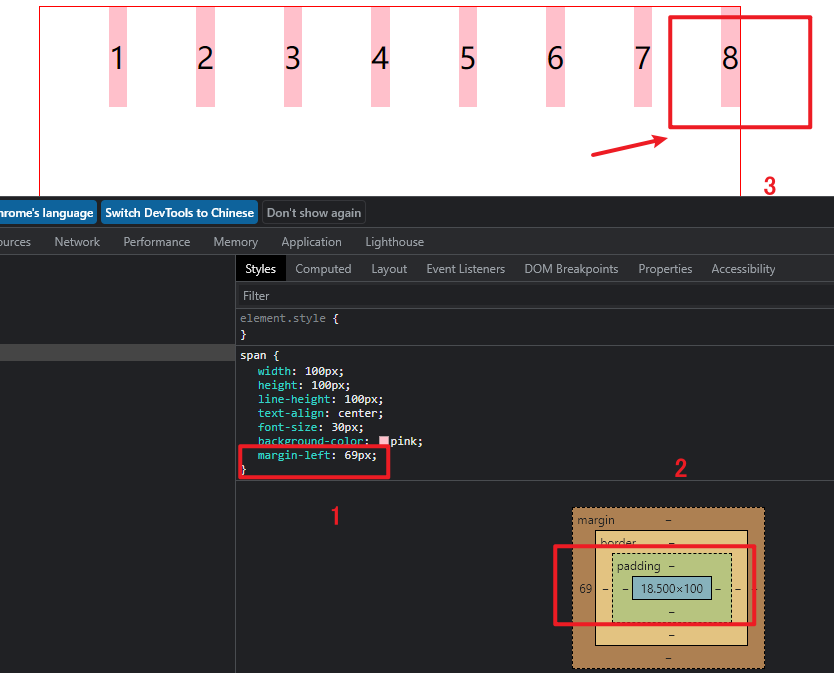Focus the styles Filter input field
Screen dimensions: 834x673
(535, 296)
